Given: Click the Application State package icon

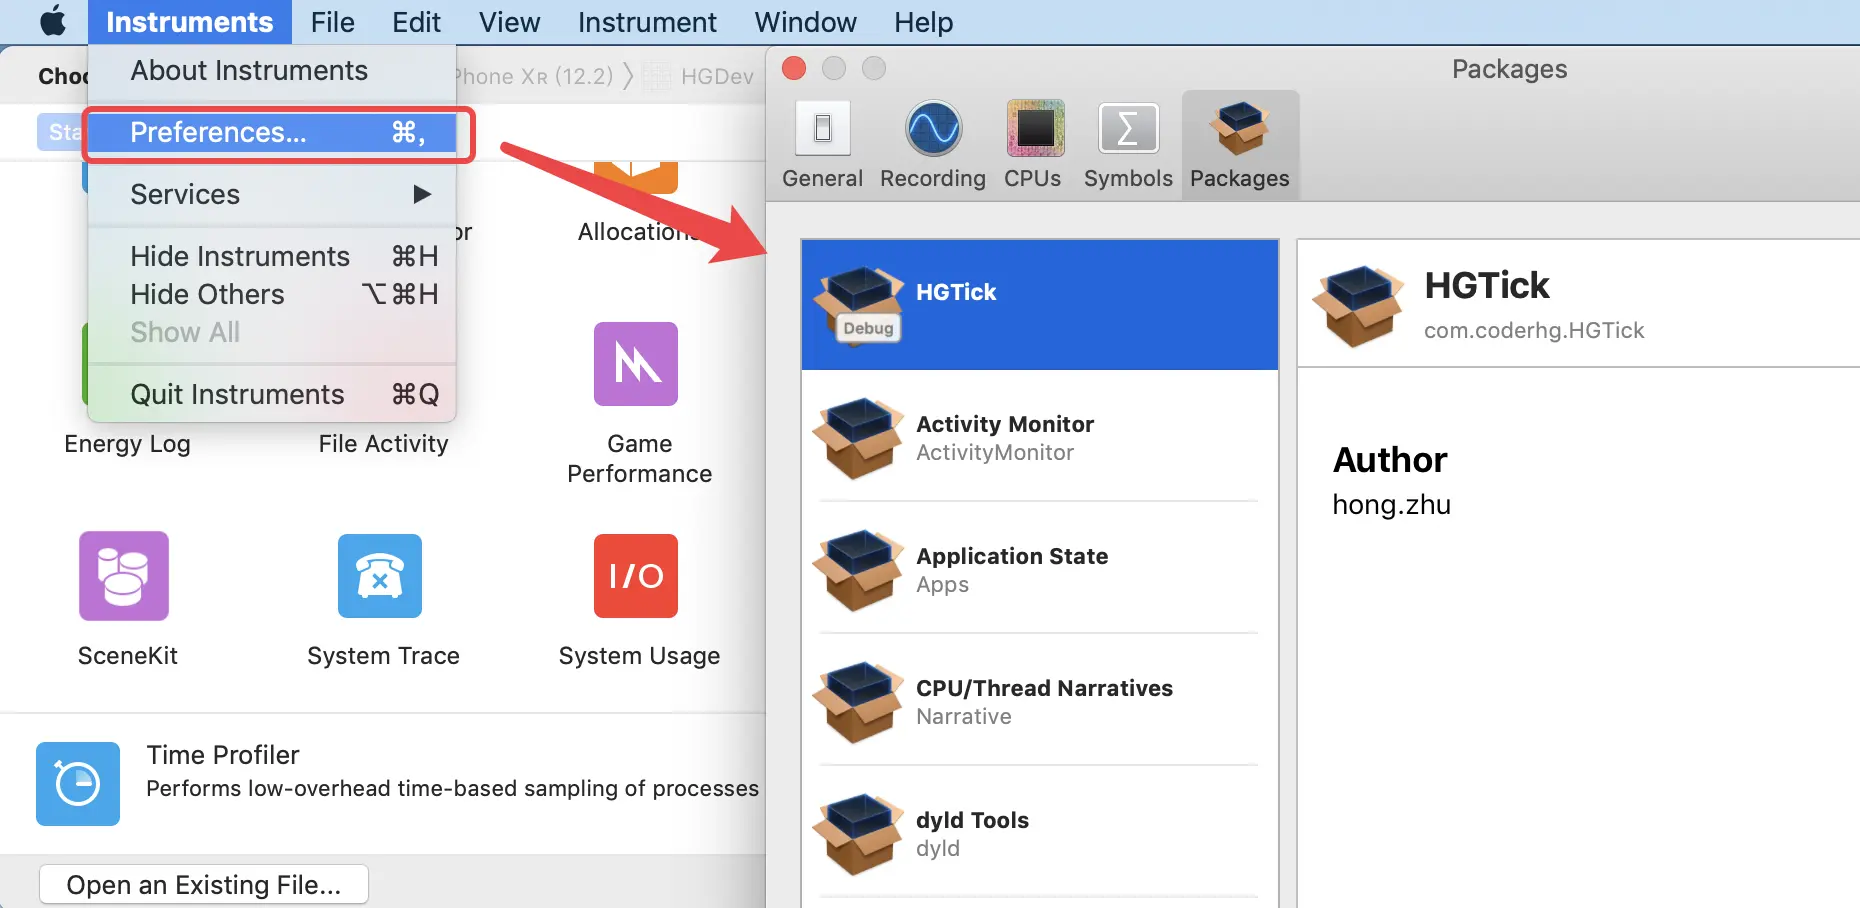Looking at the screenshot, I should (858, 570).
